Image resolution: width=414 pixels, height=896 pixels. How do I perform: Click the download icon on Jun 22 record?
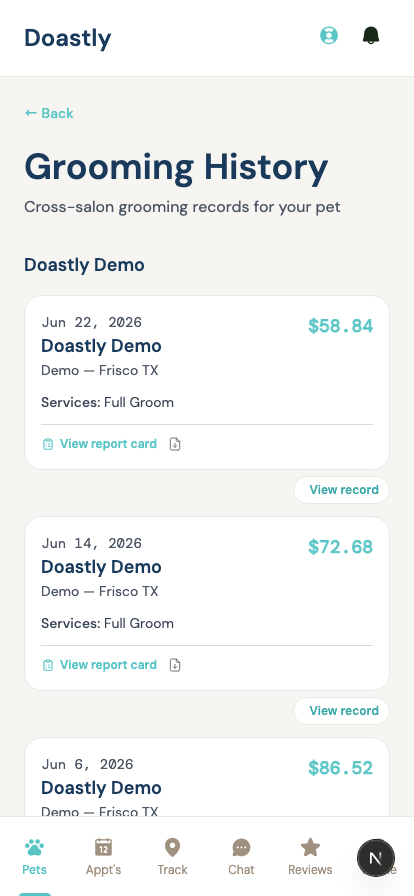175,444
